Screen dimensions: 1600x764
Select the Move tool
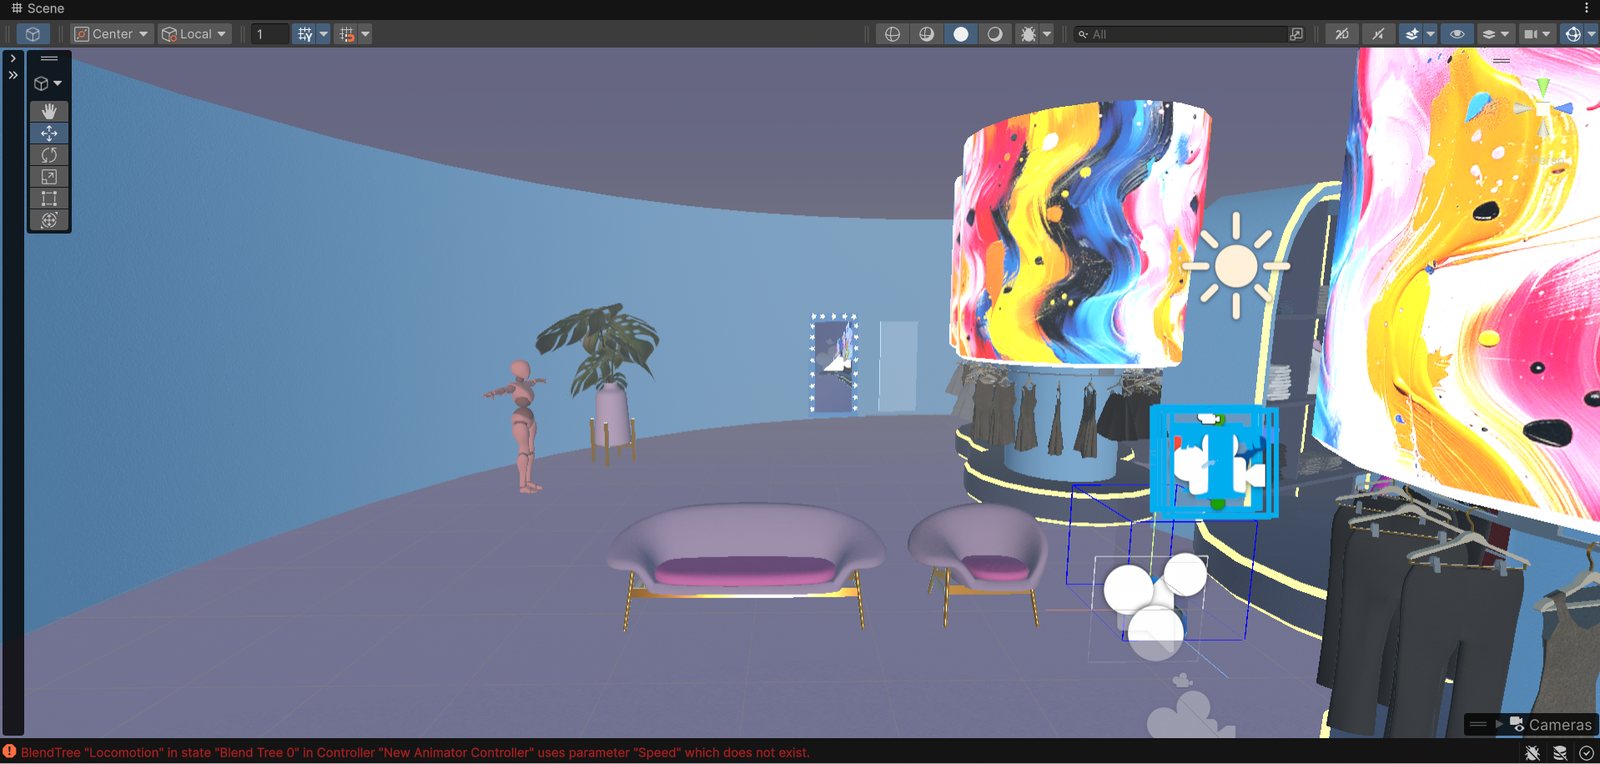coord(49,133)
